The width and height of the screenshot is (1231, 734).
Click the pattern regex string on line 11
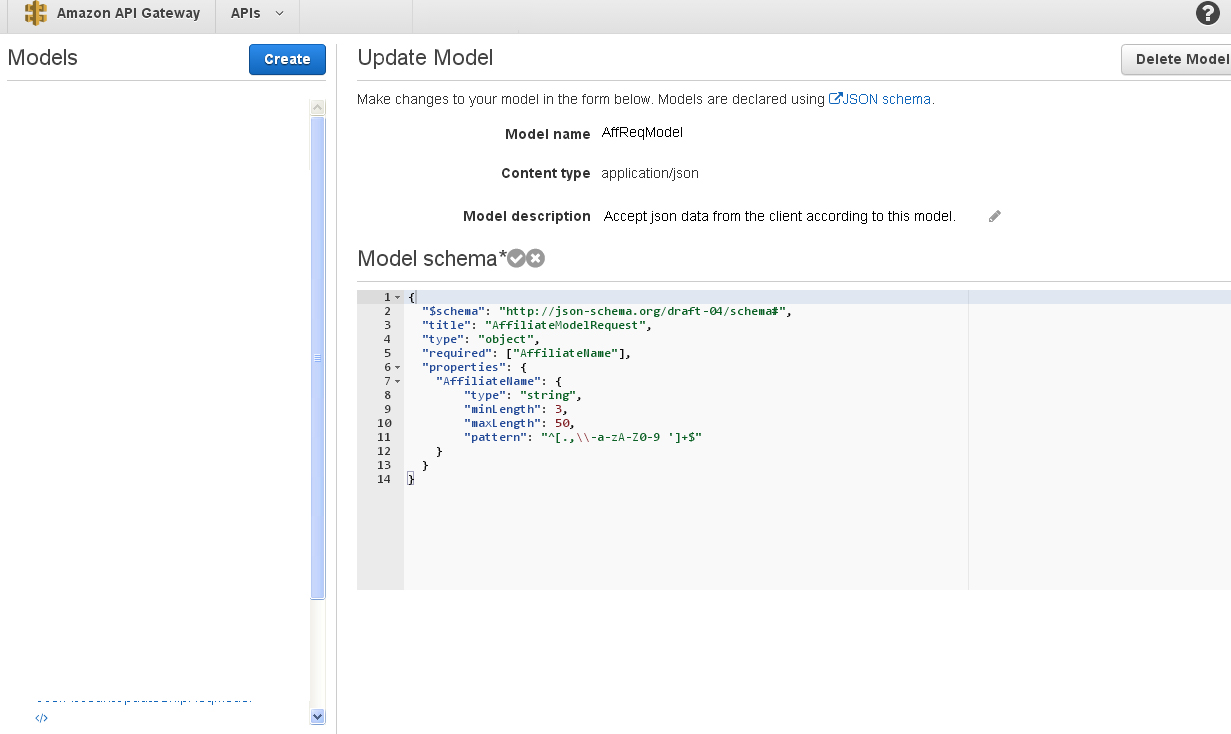point(621,437)
